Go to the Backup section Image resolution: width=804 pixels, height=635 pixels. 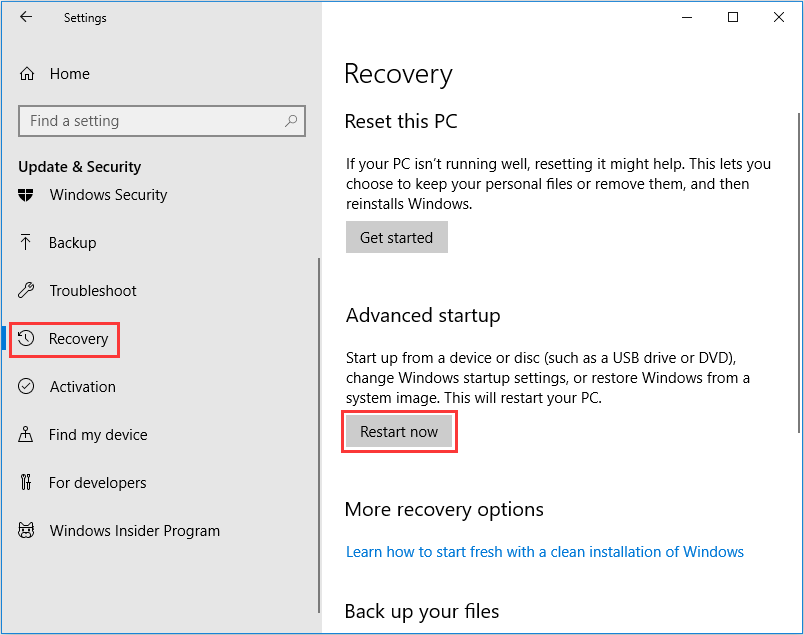(73, 243)
